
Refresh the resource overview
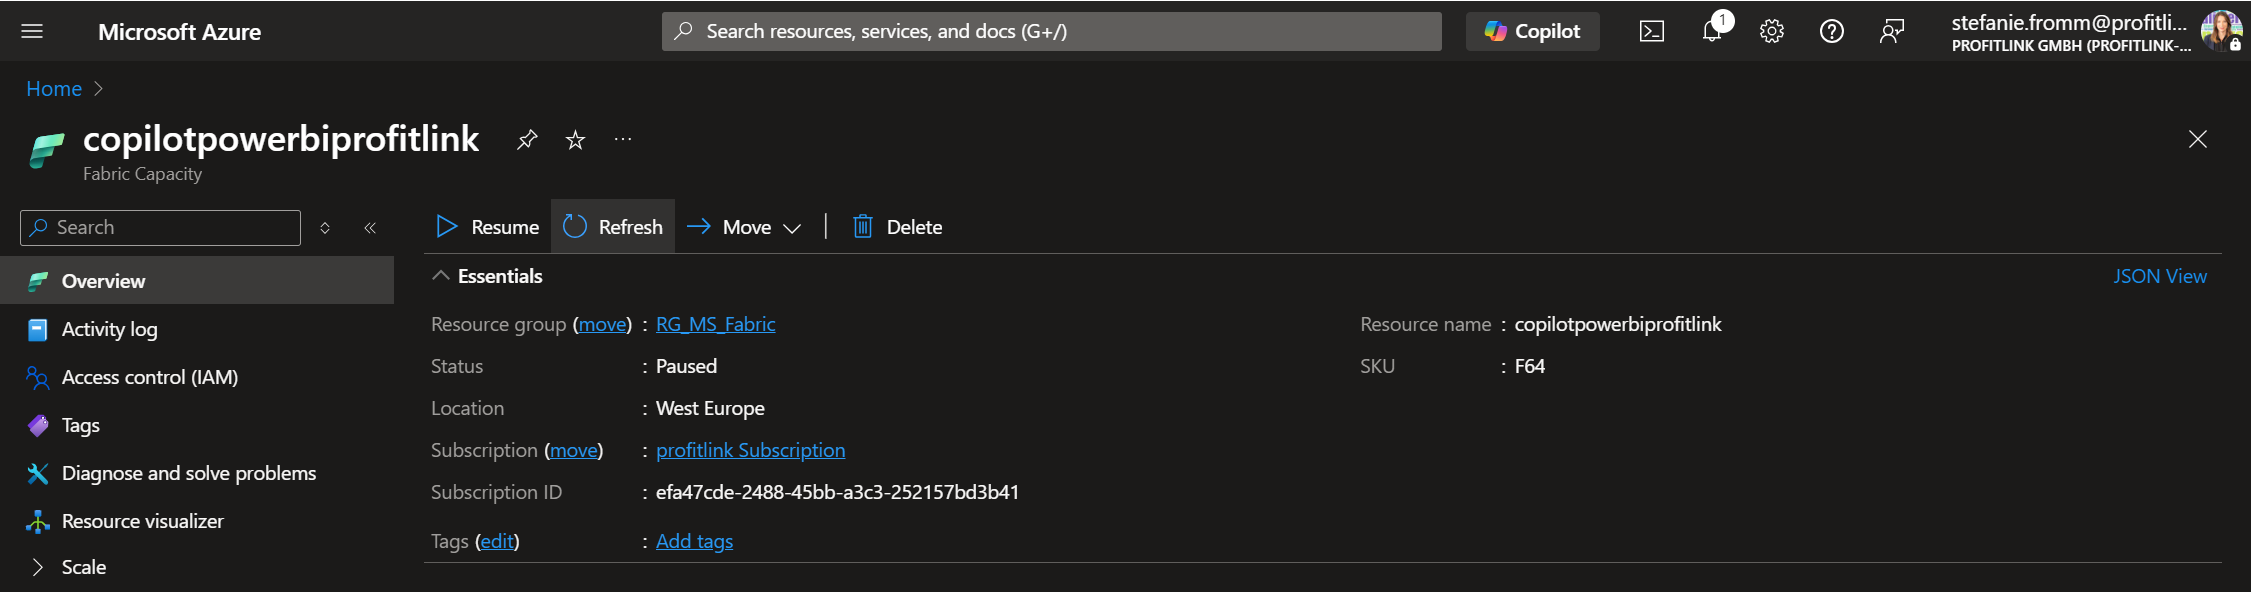click(613, 227)
